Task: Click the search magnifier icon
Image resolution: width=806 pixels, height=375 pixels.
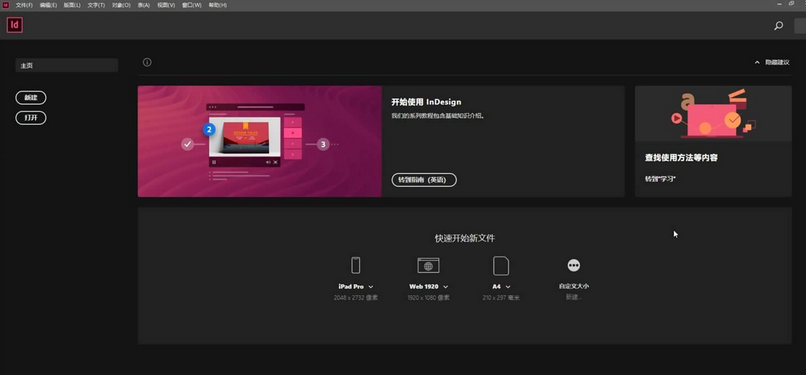Action: coord(779,25)
